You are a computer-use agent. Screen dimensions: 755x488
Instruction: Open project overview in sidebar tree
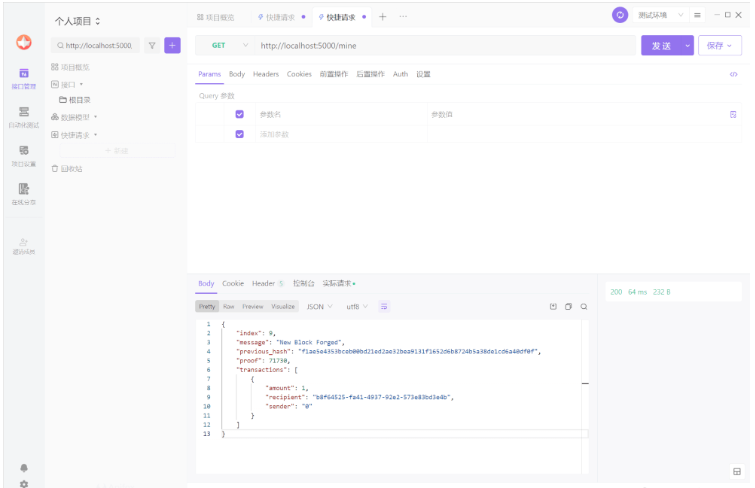click(70, 67)
